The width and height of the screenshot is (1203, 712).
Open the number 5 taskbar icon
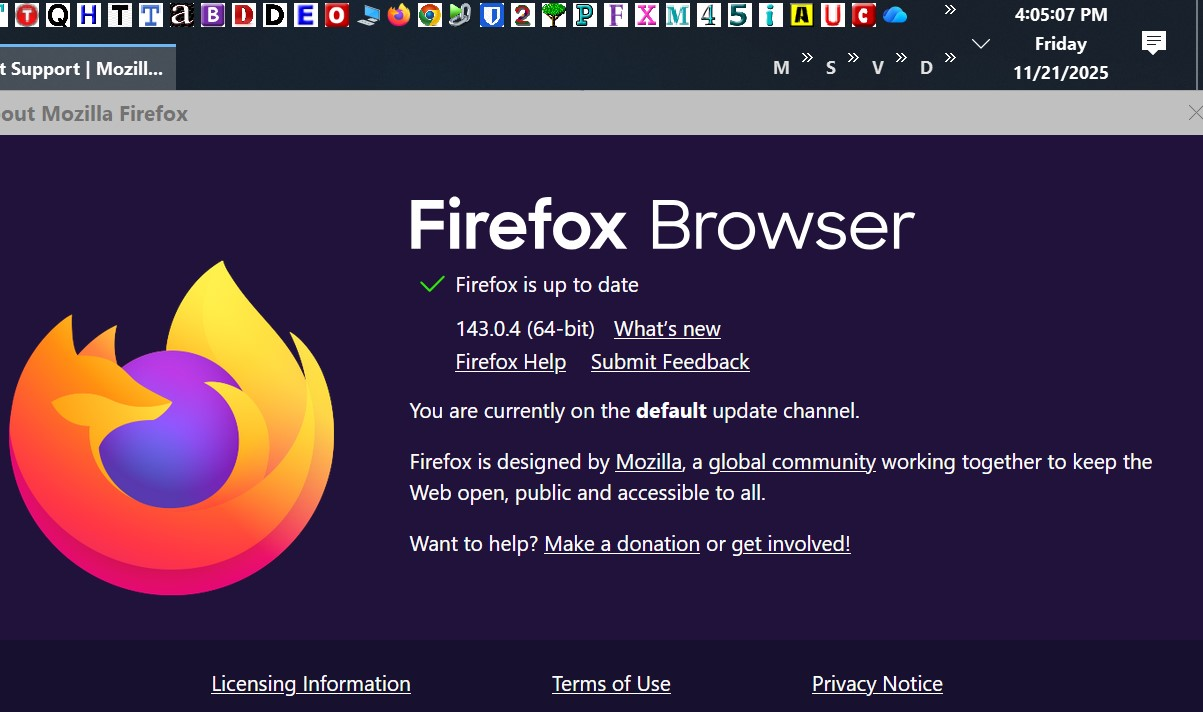click(x=740, y=15)
